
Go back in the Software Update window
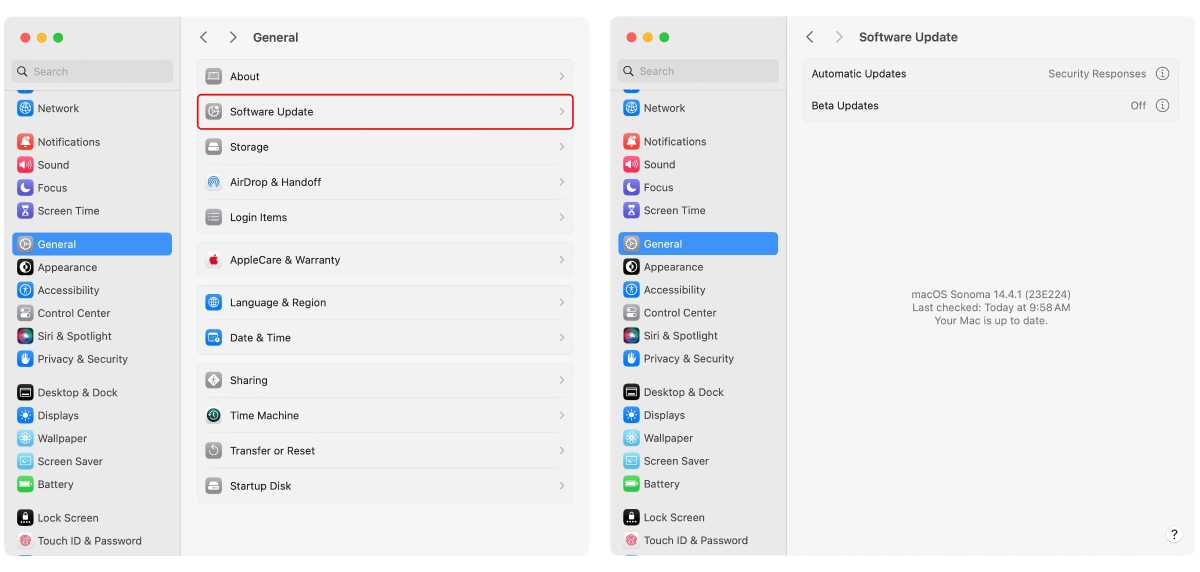tap(810, 37)
